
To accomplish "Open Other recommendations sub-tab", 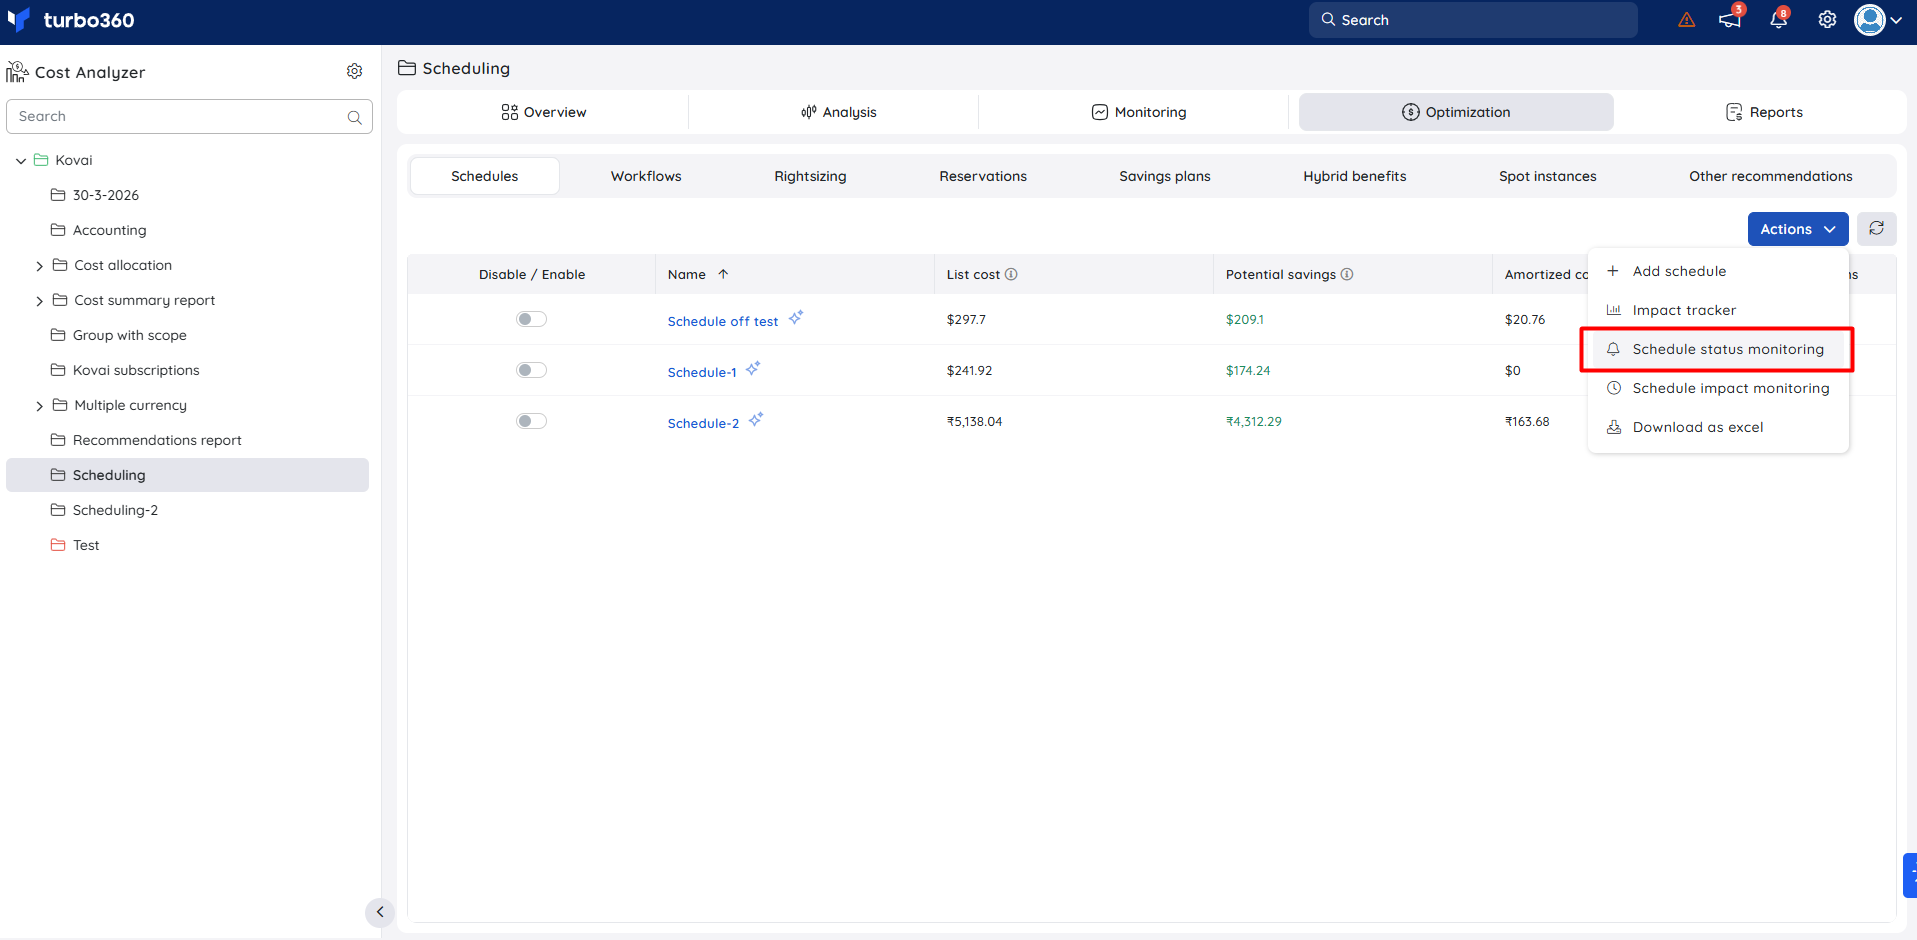I will pos(1771,176).
